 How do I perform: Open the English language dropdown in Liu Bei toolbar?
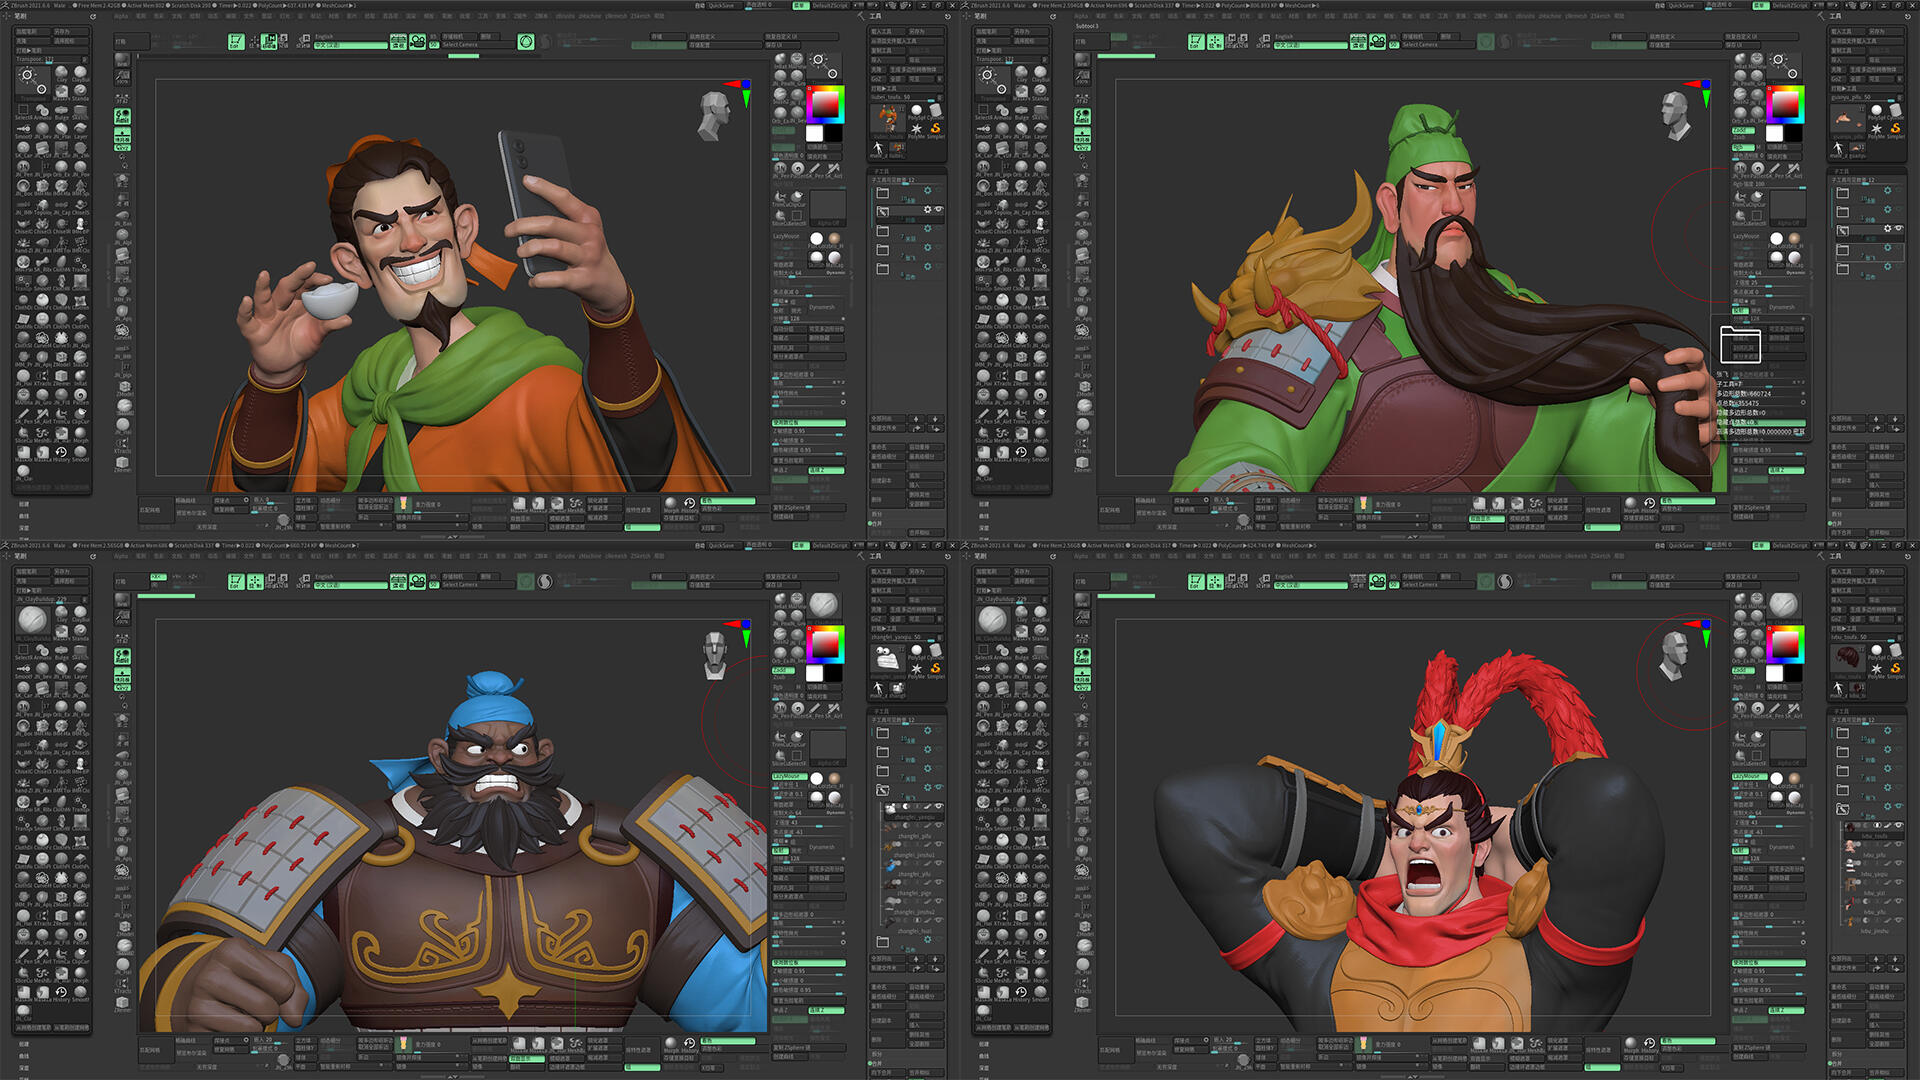[x=351, y=37]
